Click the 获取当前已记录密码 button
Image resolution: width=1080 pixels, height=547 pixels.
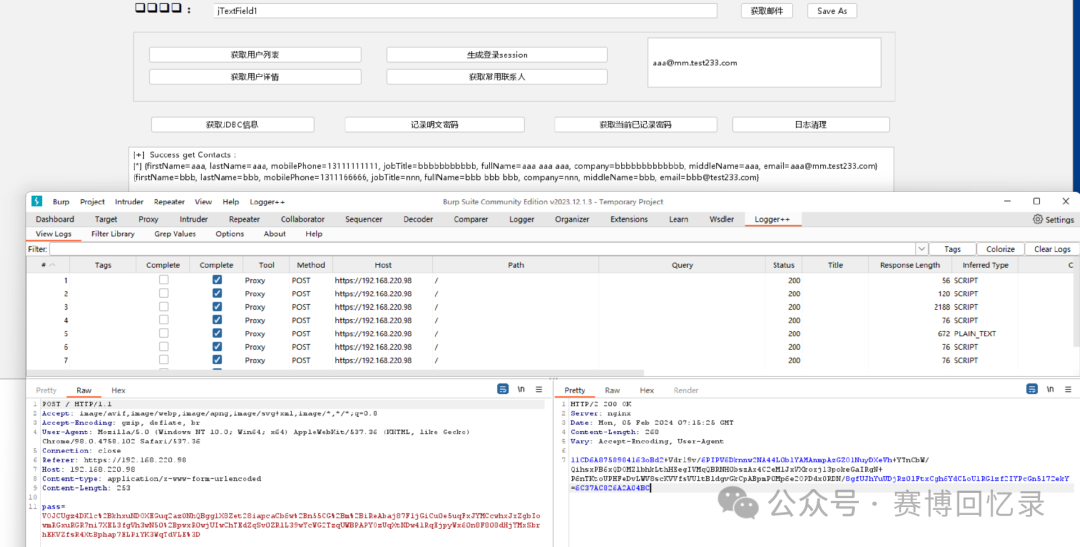(636, 125)
